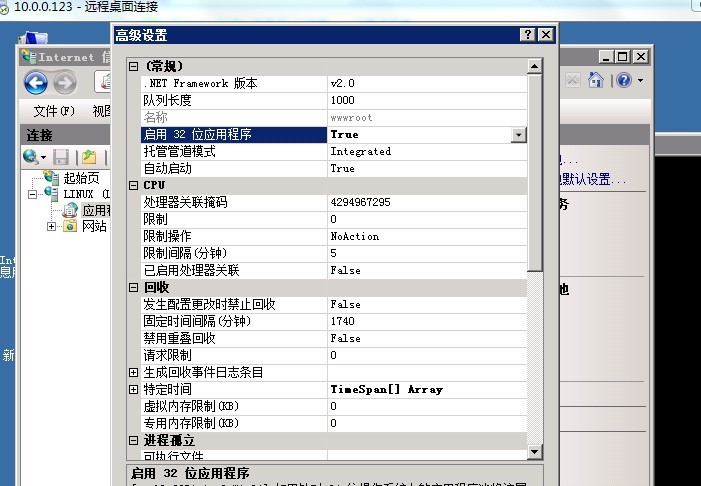
Task: Click the help question-mark button of 高级设置
Action: (528, 34)
